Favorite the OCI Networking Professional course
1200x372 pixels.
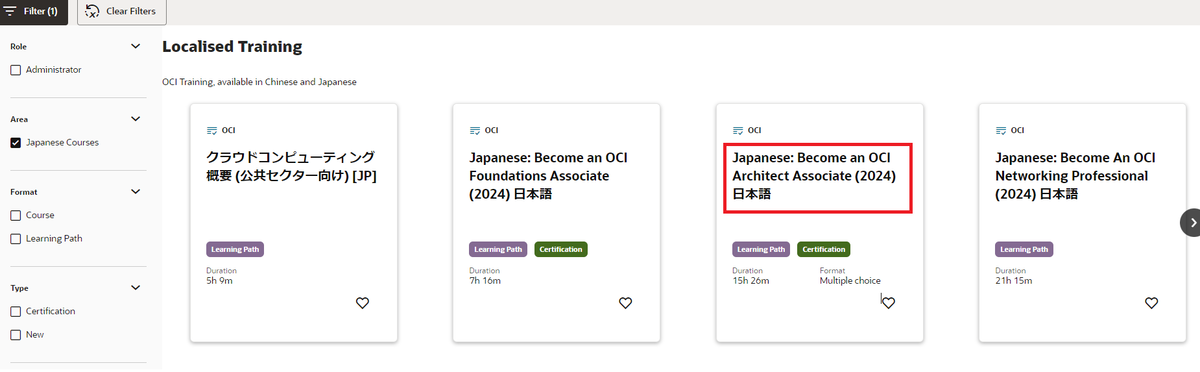[x=1151, y=303]
